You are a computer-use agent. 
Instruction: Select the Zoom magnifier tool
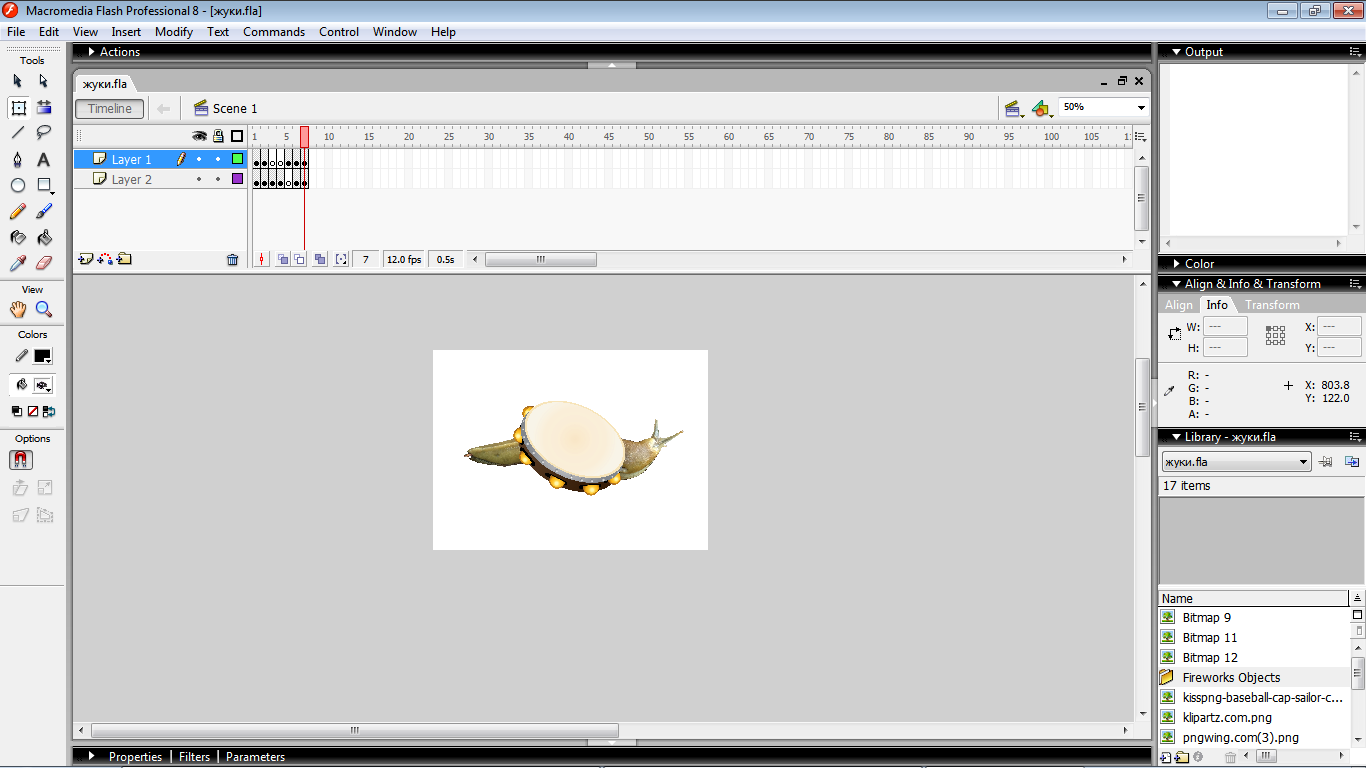44,309
